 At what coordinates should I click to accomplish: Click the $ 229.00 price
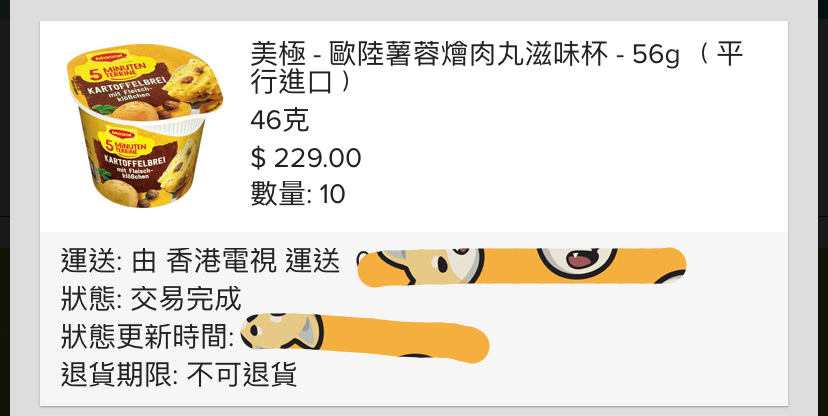tap(306, 158)
